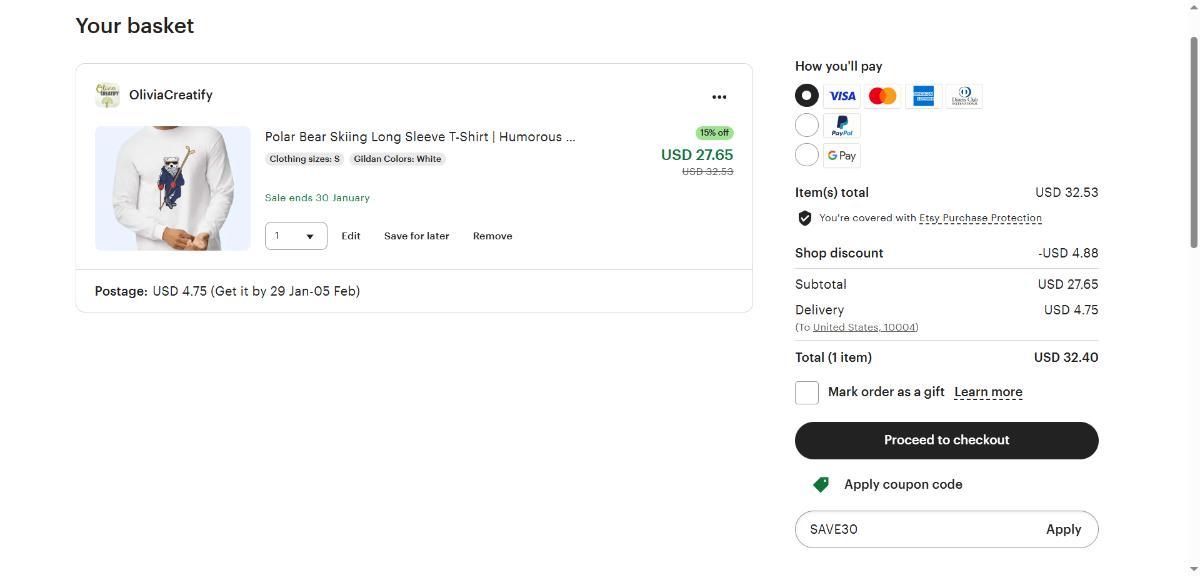
Task: Open the three-dot shop options menu
Action: 719,97
